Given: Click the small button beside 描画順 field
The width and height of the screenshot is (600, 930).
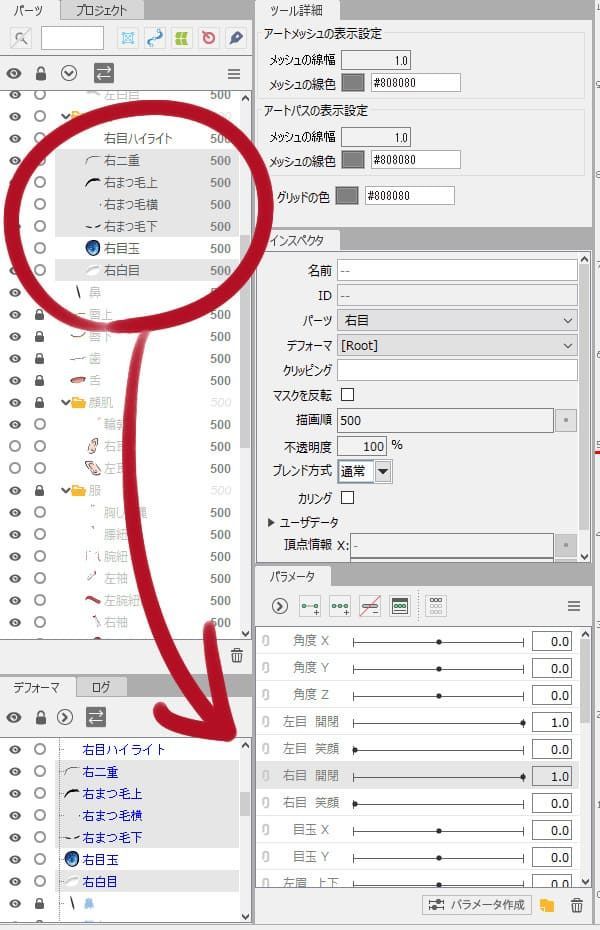Looking at the screenshot, I should [x=566, y=421].
